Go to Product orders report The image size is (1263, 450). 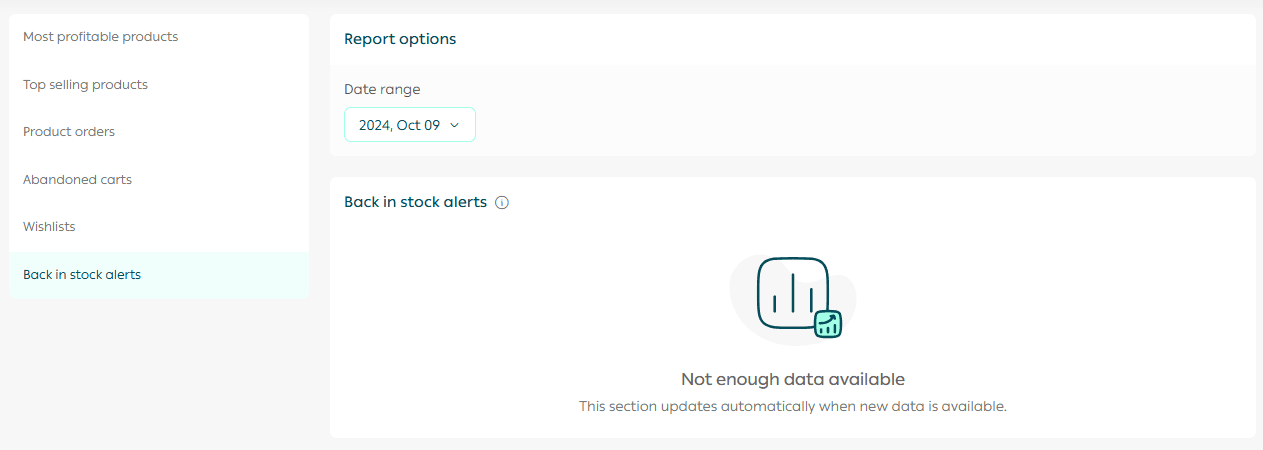click(x=69, y=132)
